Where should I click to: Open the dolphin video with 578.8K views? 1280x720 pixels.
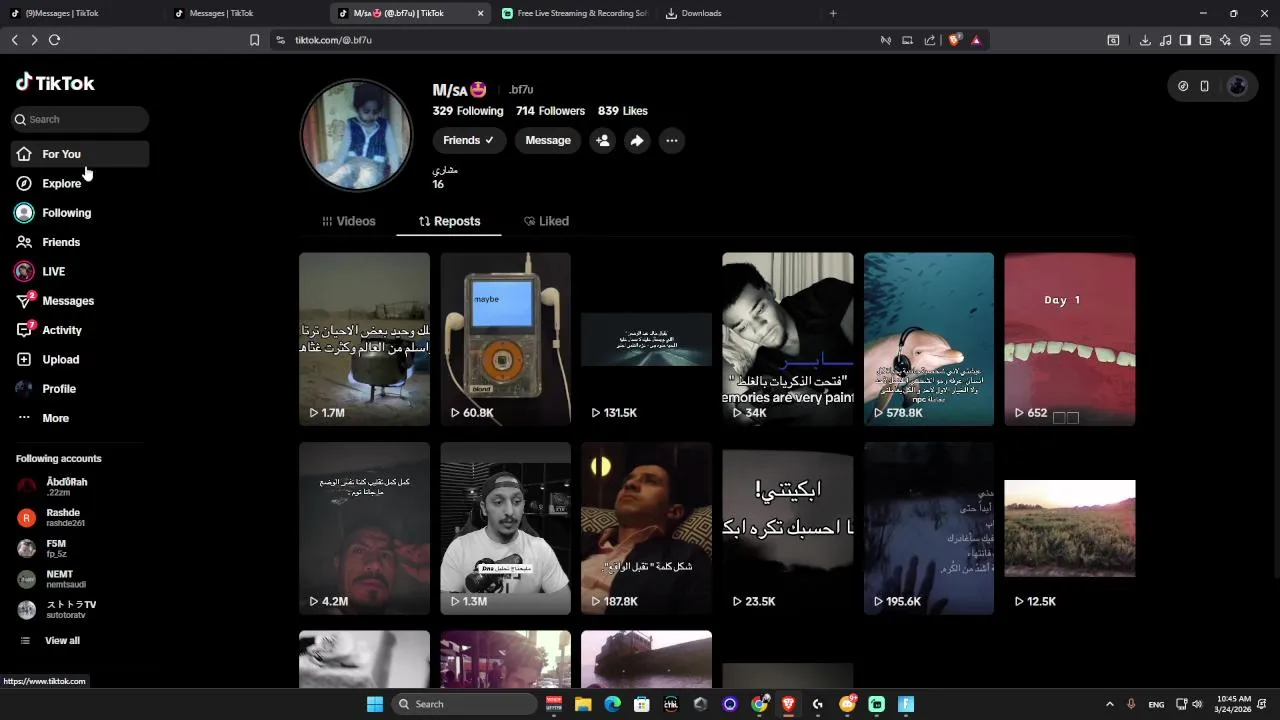click(928, 339)
